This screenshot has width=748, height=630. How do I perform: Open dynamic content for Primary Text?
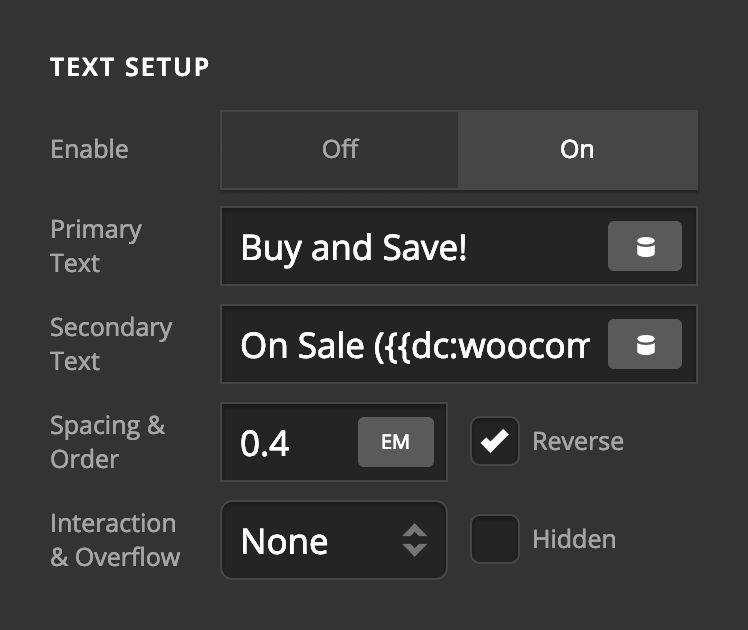(x=645, y=246)
